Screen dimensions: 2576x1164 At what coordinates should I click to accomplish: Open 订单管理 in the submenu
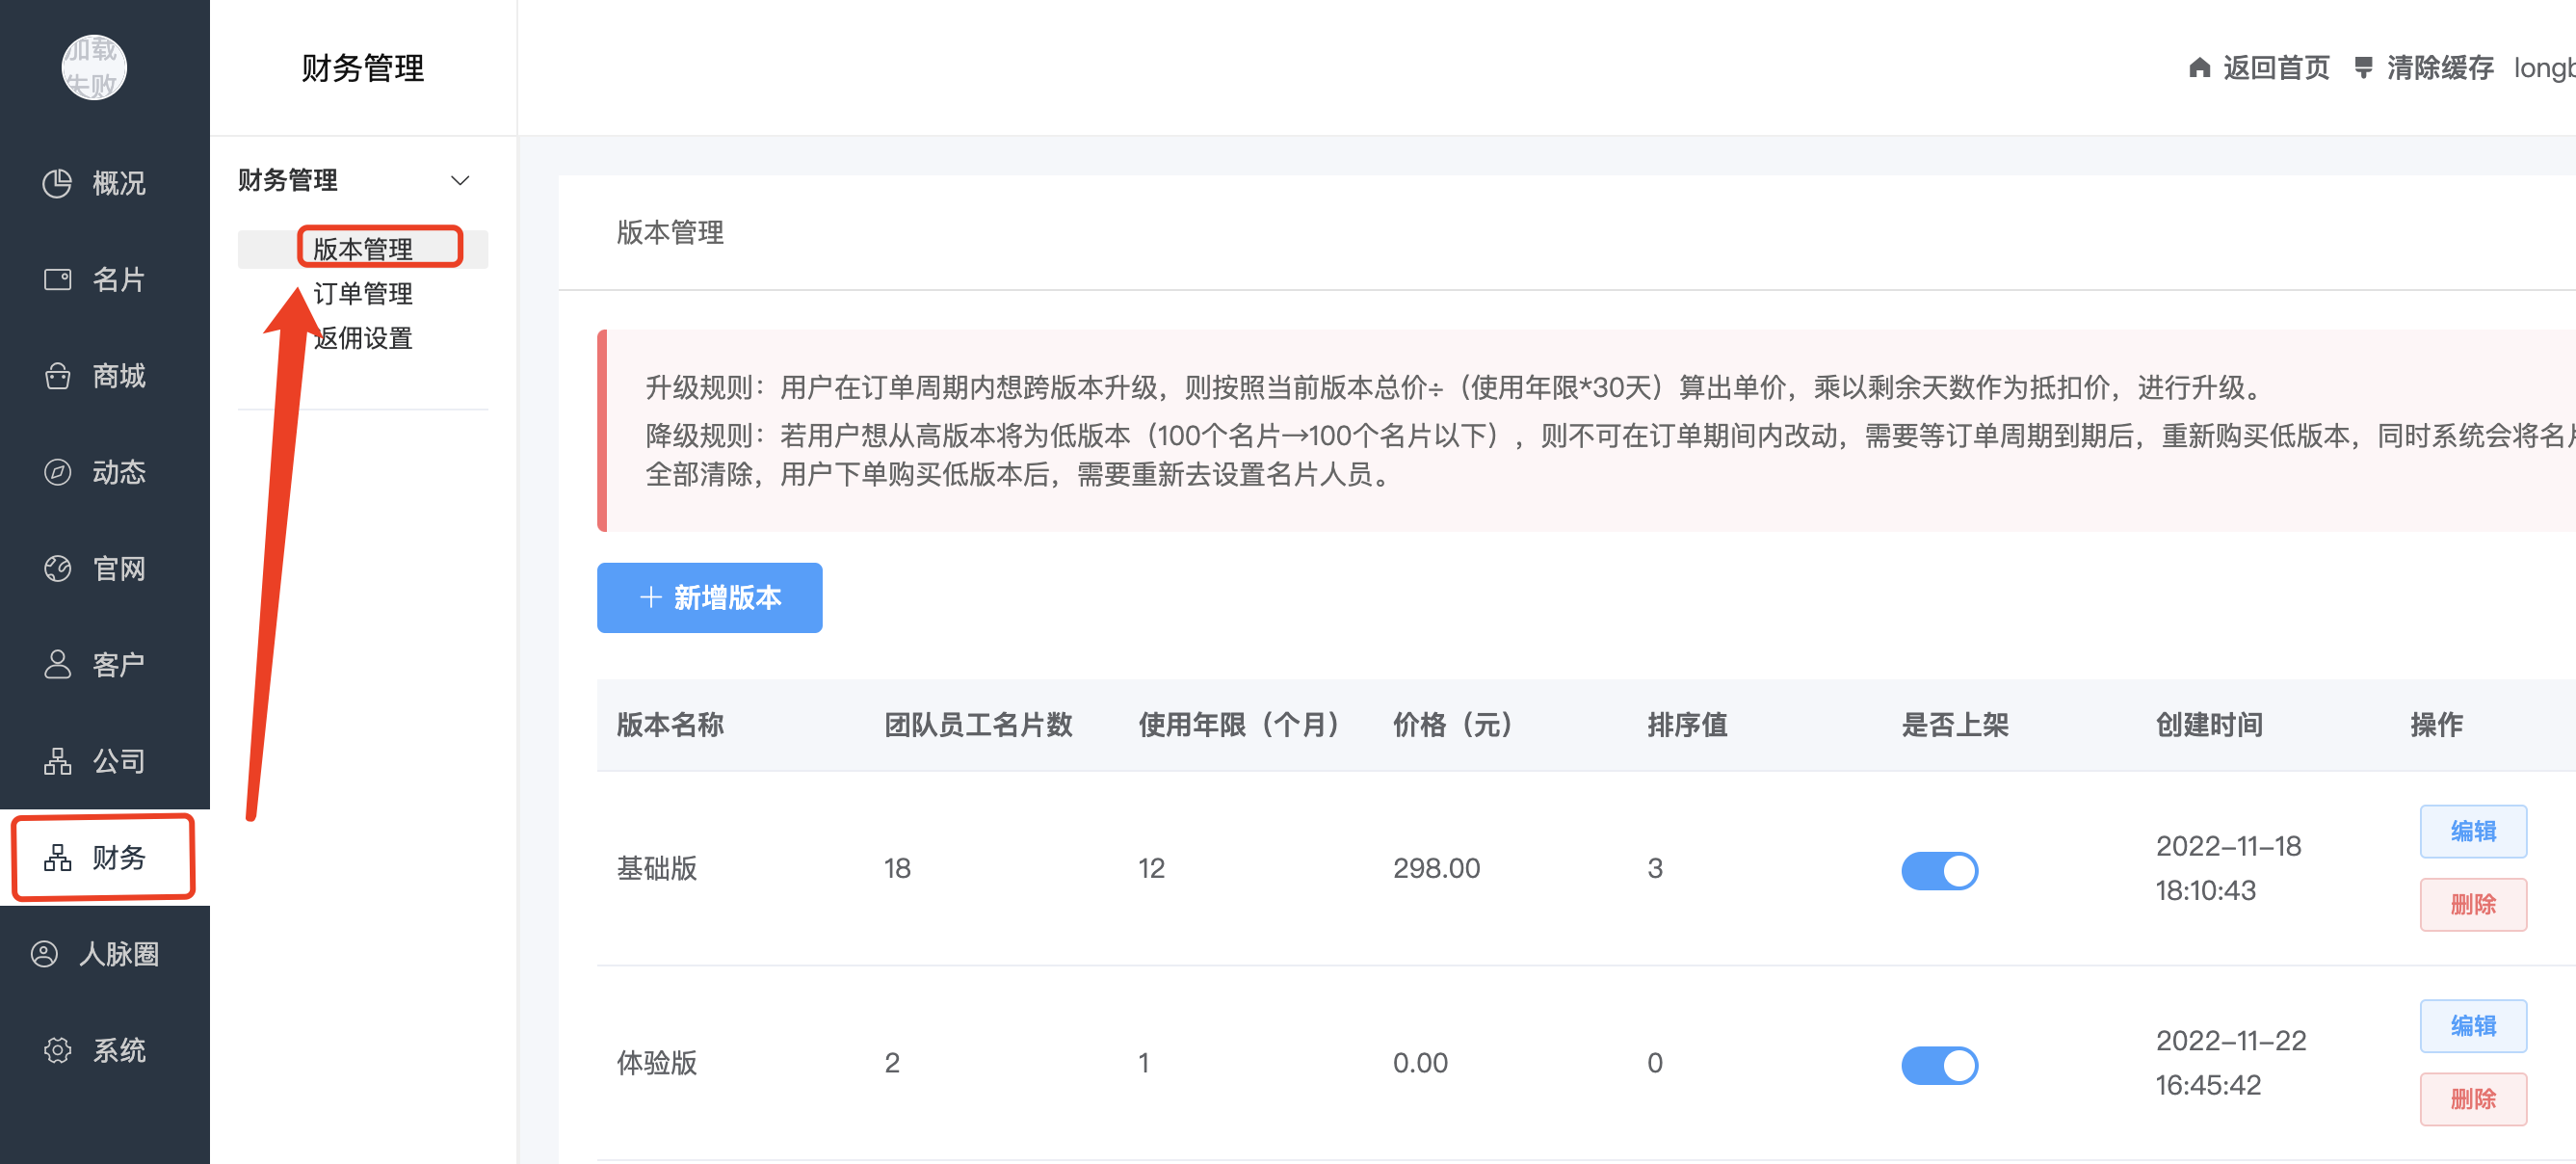363,293
